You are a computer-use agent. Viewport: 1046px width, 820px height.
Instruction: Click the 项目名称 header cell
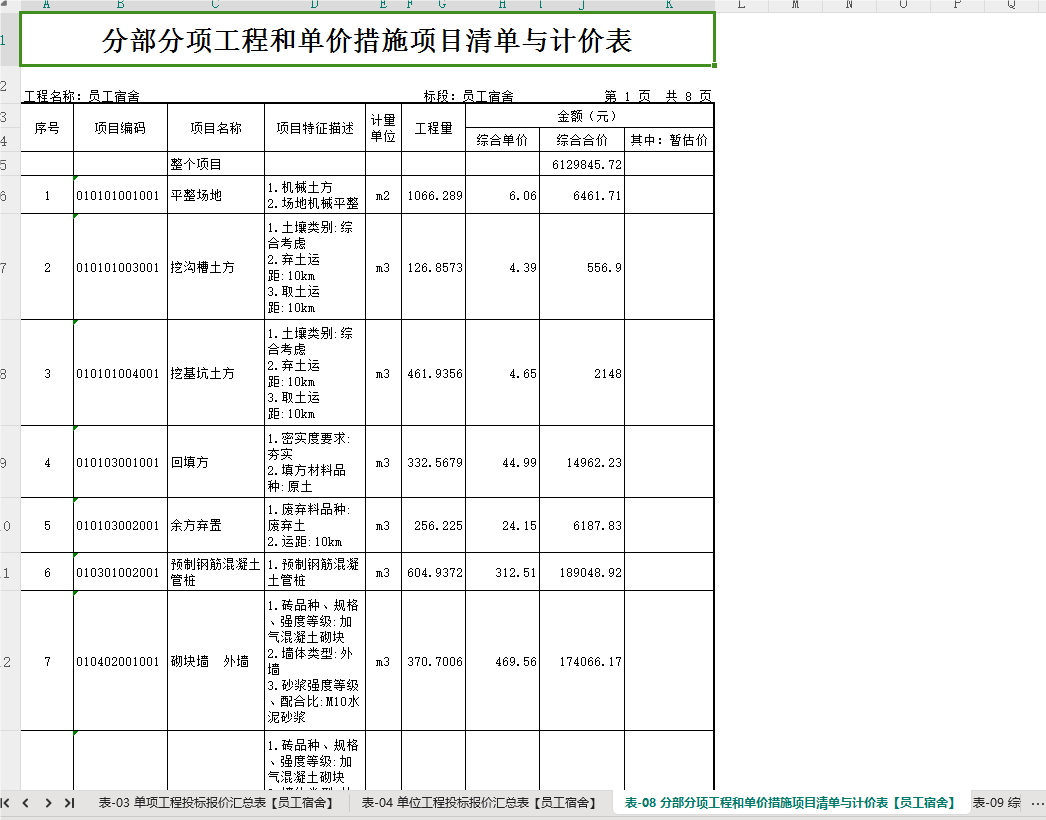point(215,127)
